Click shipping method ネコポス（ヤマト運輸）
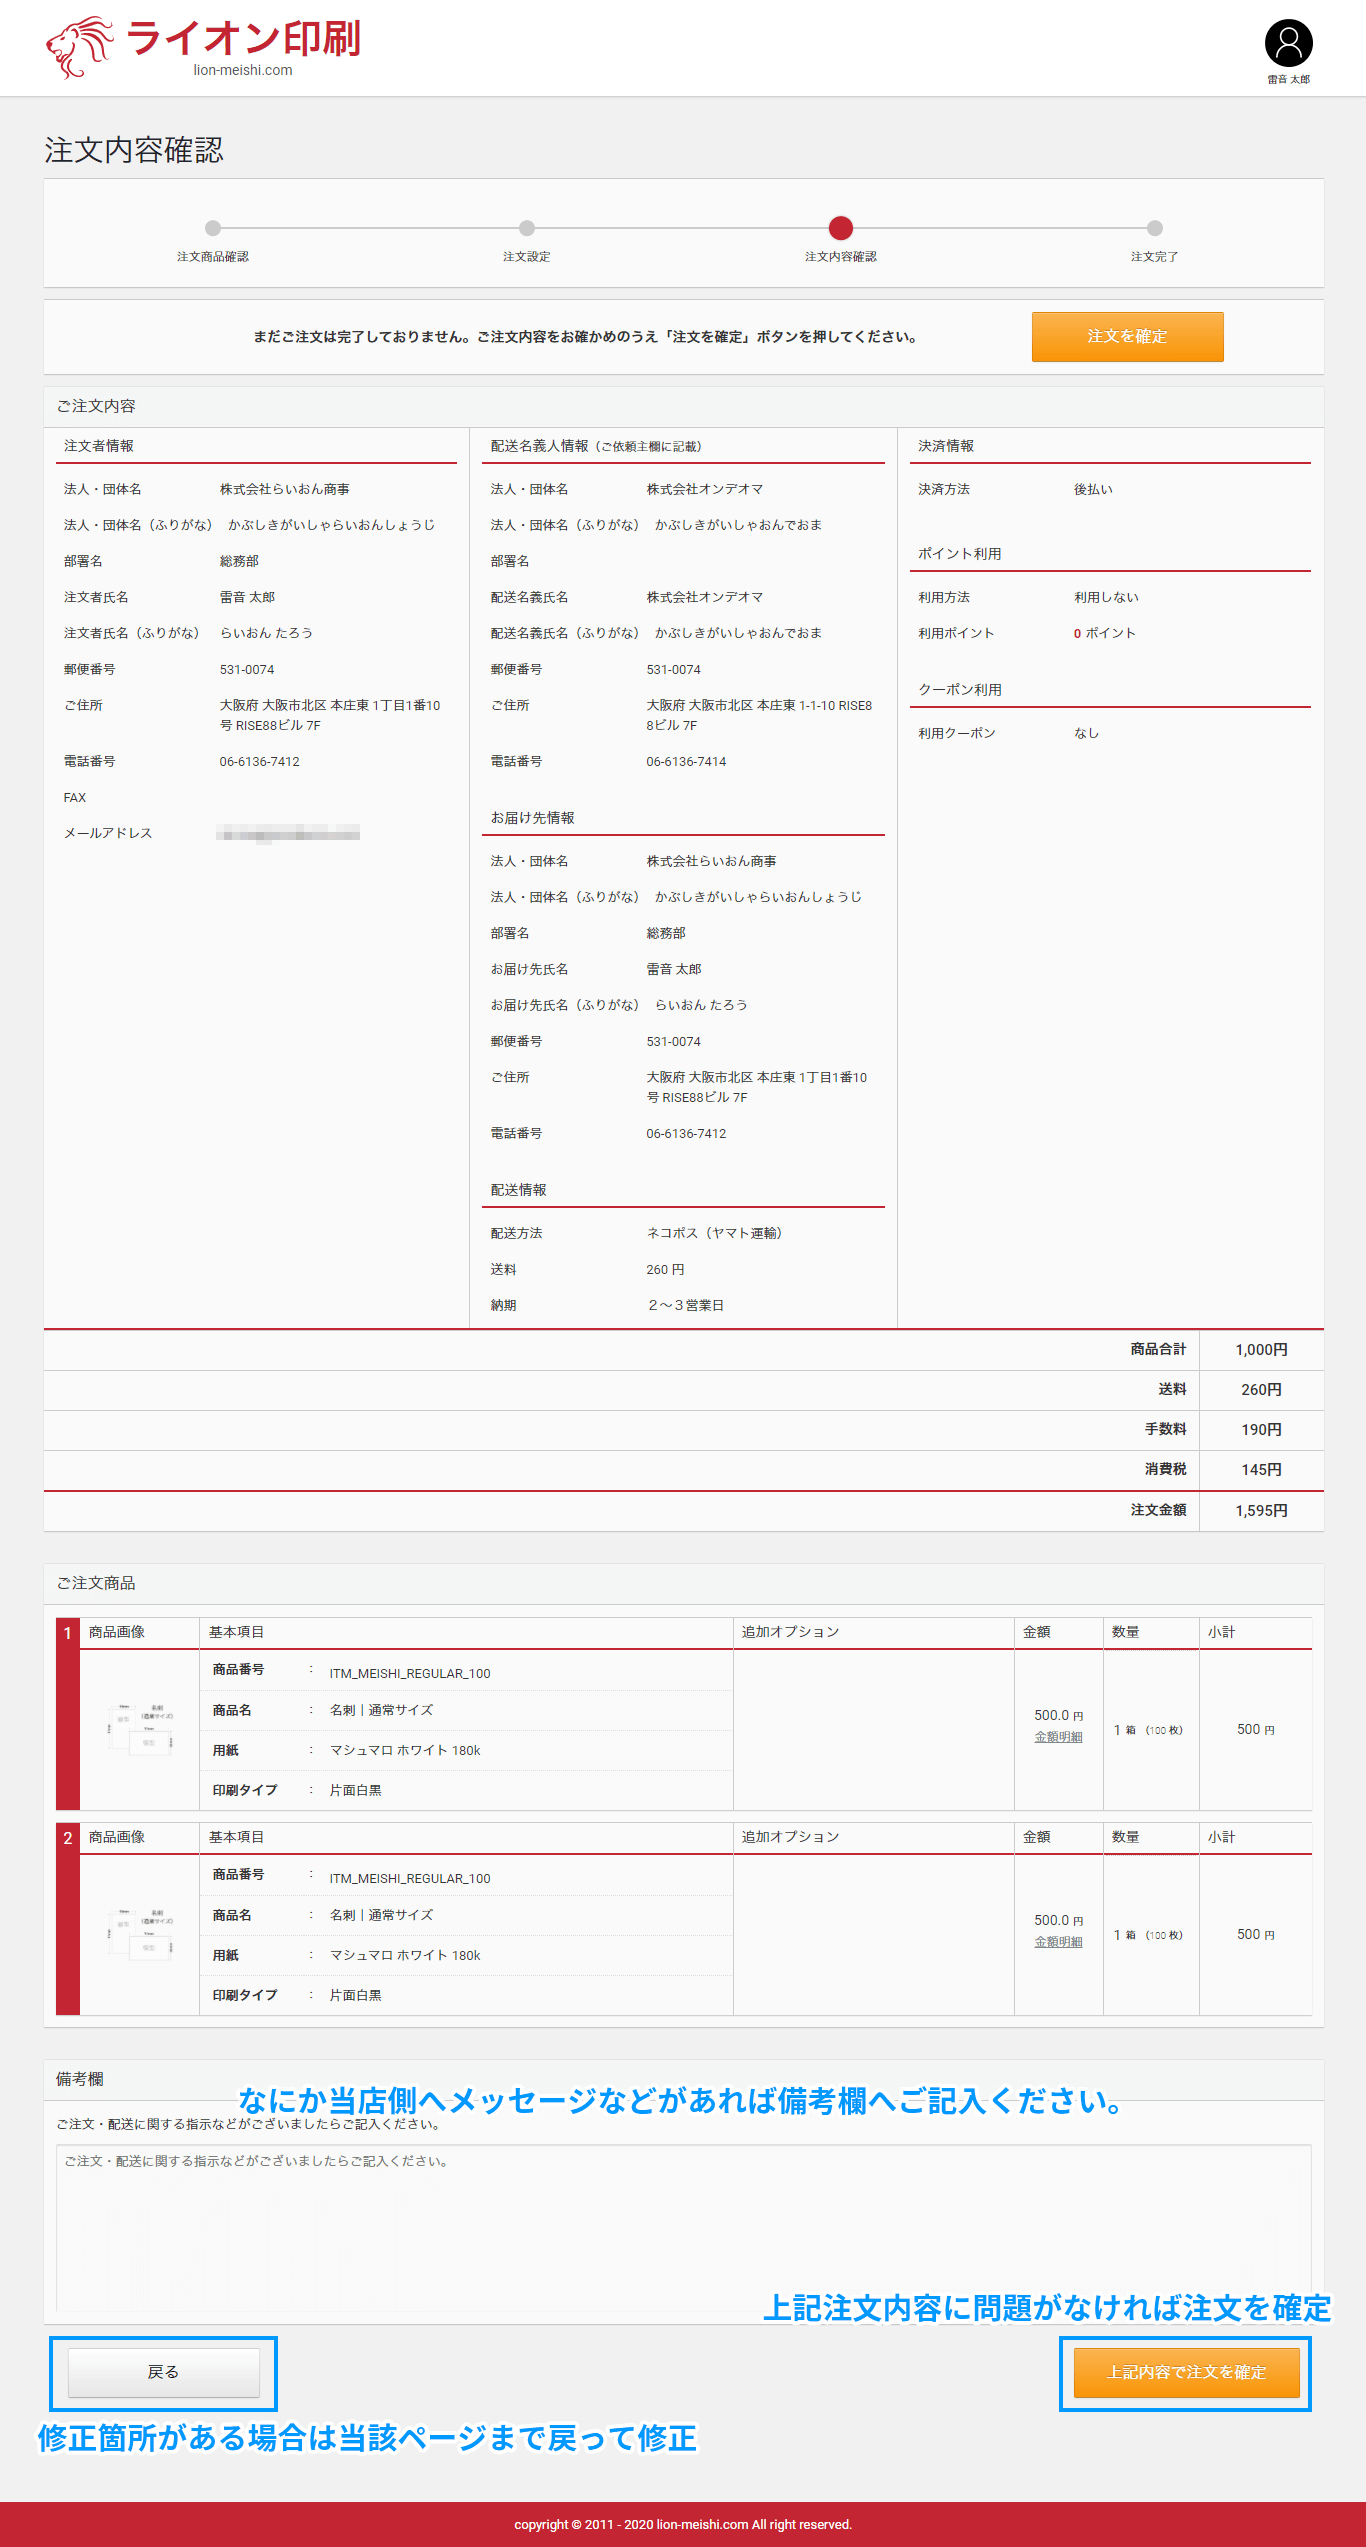The image size is (1366, 2547). tap(717, 1233)
